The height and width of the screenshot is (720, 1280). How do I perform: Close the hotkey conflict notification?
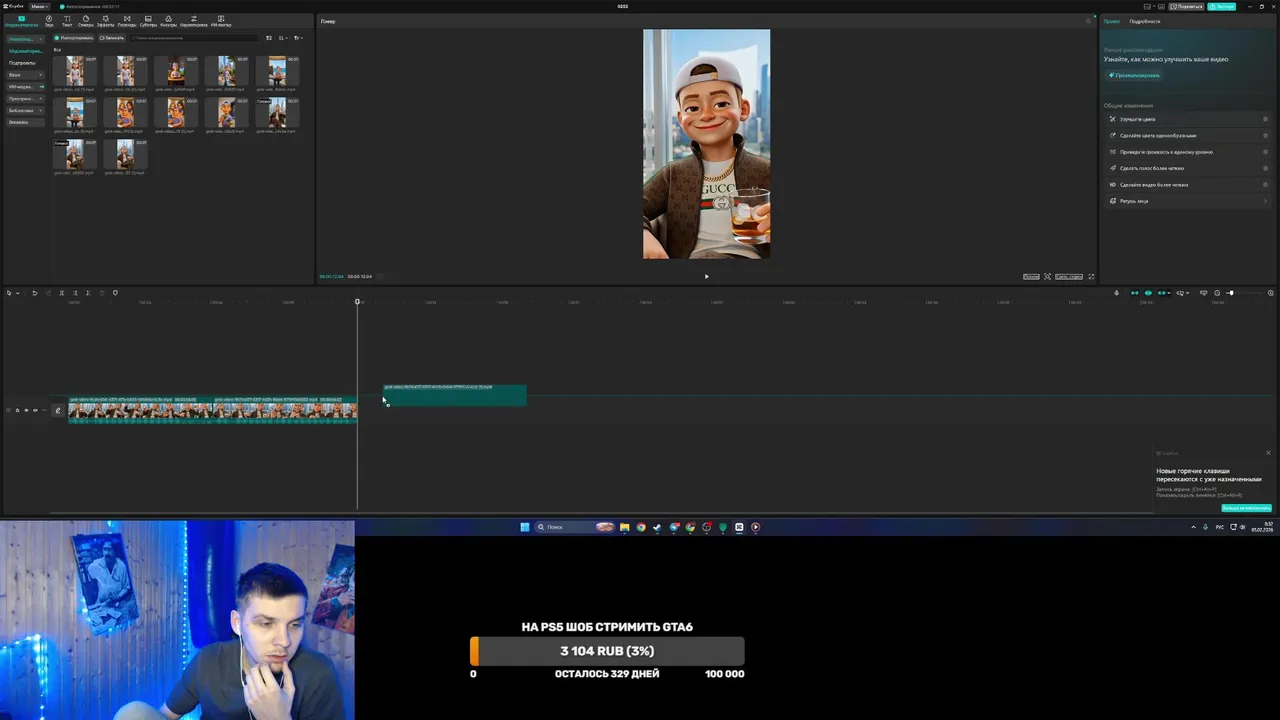(x=1268, y=453)
